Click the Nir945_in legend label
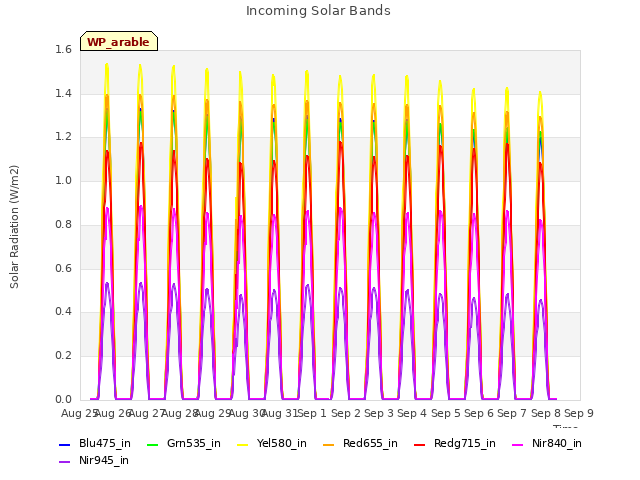The image size is (640, 480). (x=104, y=460)
